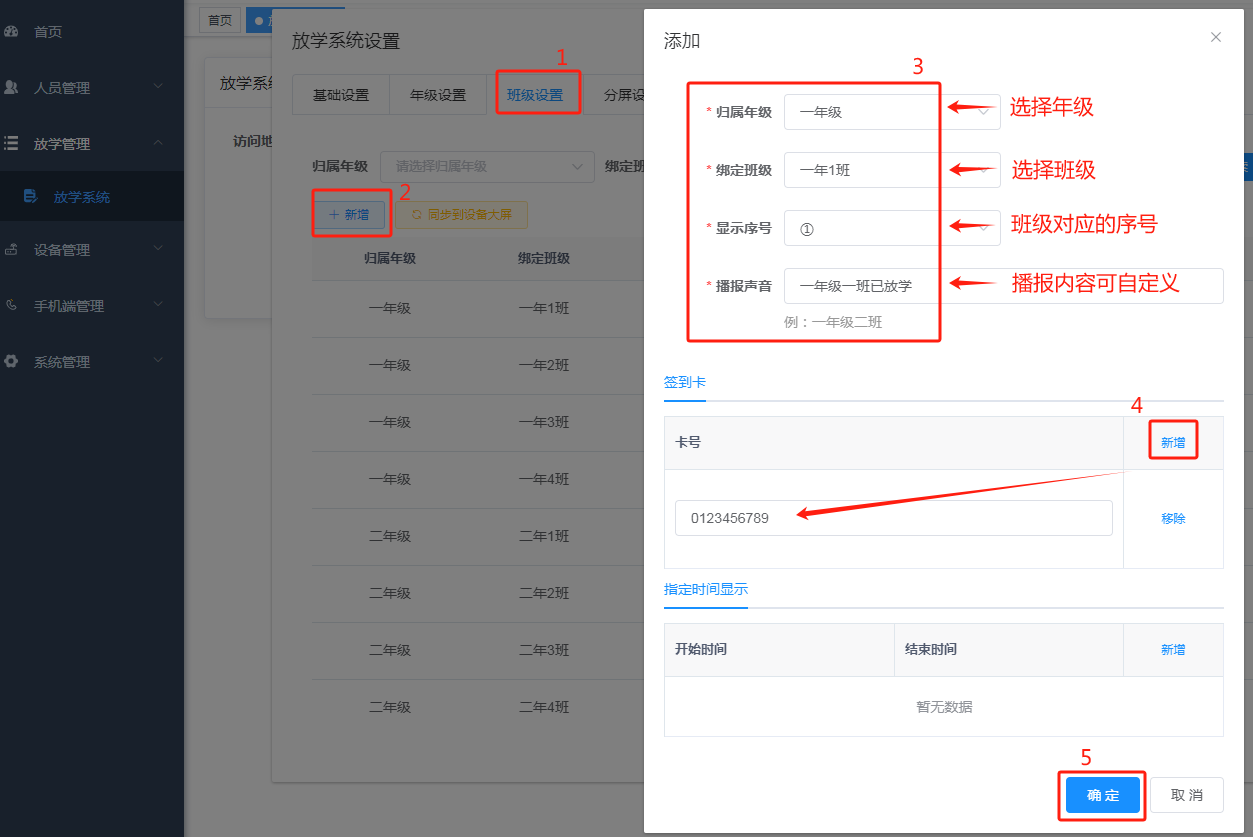Click the 同步到设备大屏 sync icon
Image resolution: width=1253 pixels, height=837 pixels.
pos(410,215)
